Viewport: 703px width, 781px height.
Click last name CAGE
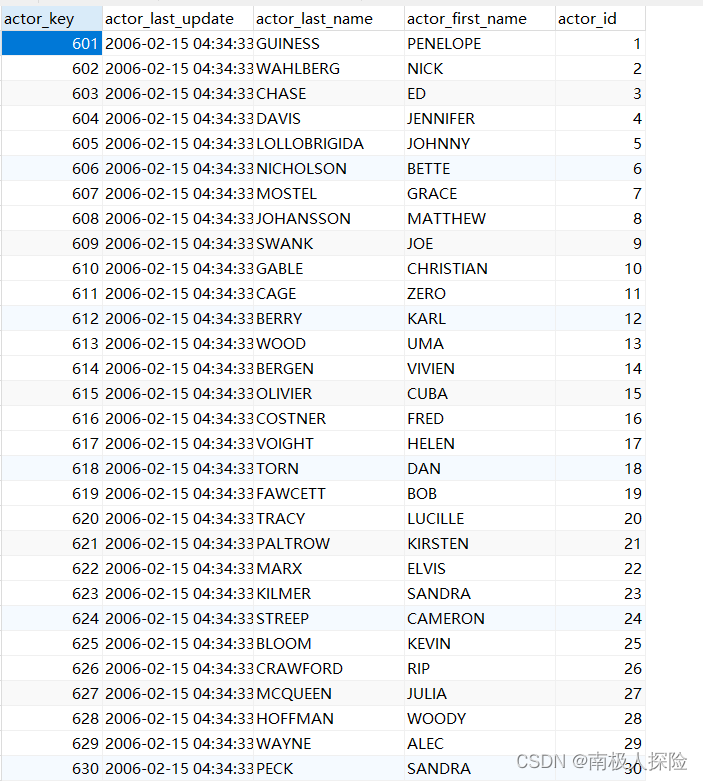tap(276, 293)
